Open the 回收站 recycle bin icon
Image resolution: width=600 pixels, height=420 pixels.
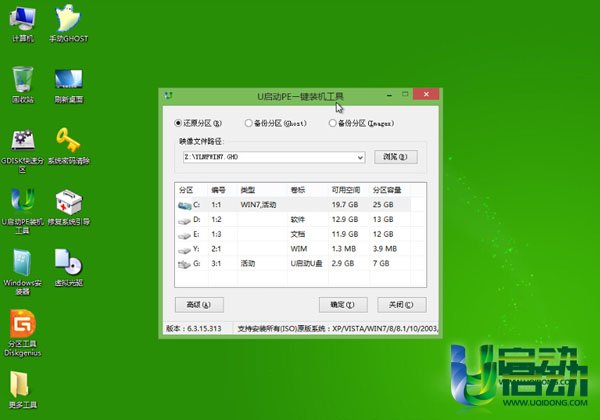coord(23,84)
